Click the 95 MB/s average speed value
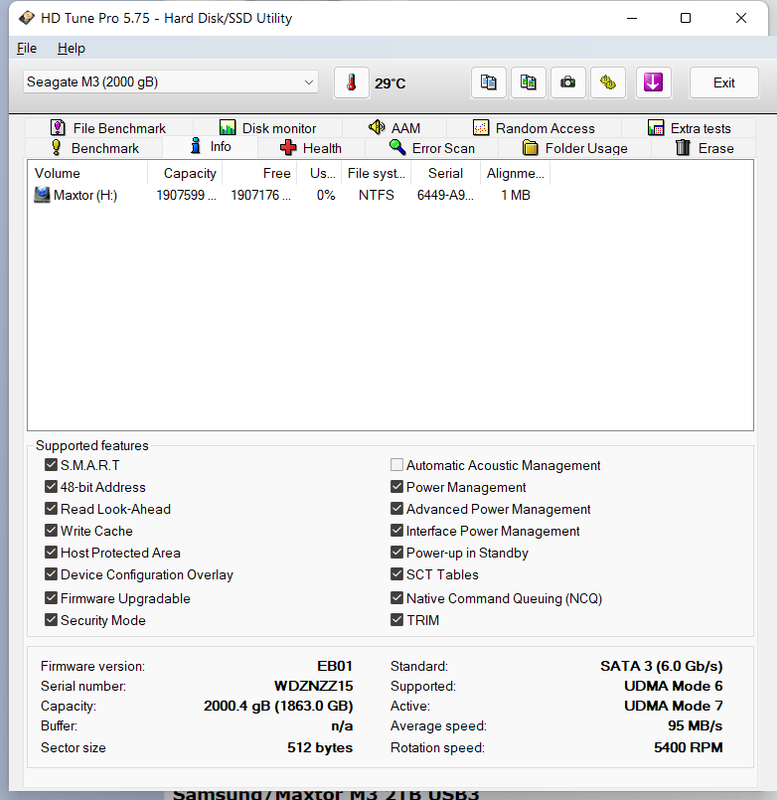The image size is (777, 800). coord(695,726)
